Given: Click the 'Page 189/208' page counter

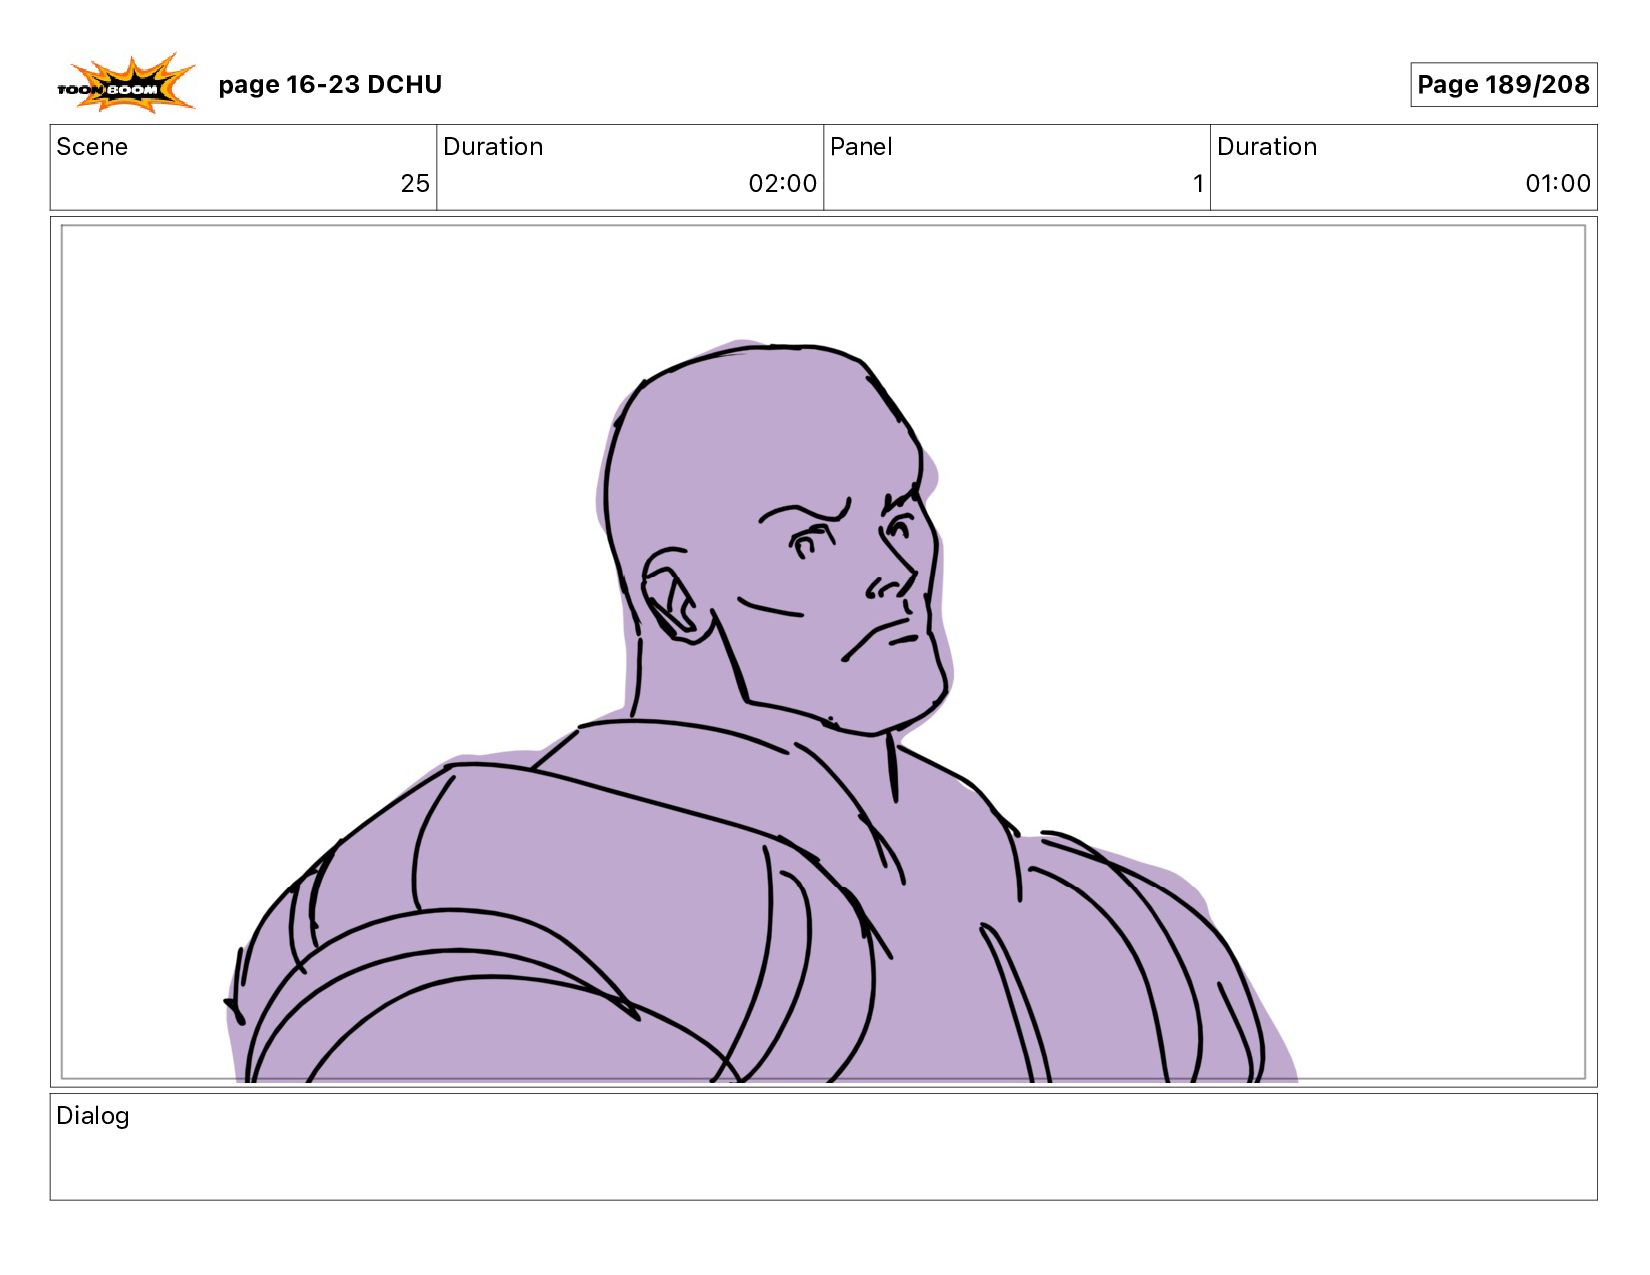Looking at the screenshot, I should [1503, 84].
